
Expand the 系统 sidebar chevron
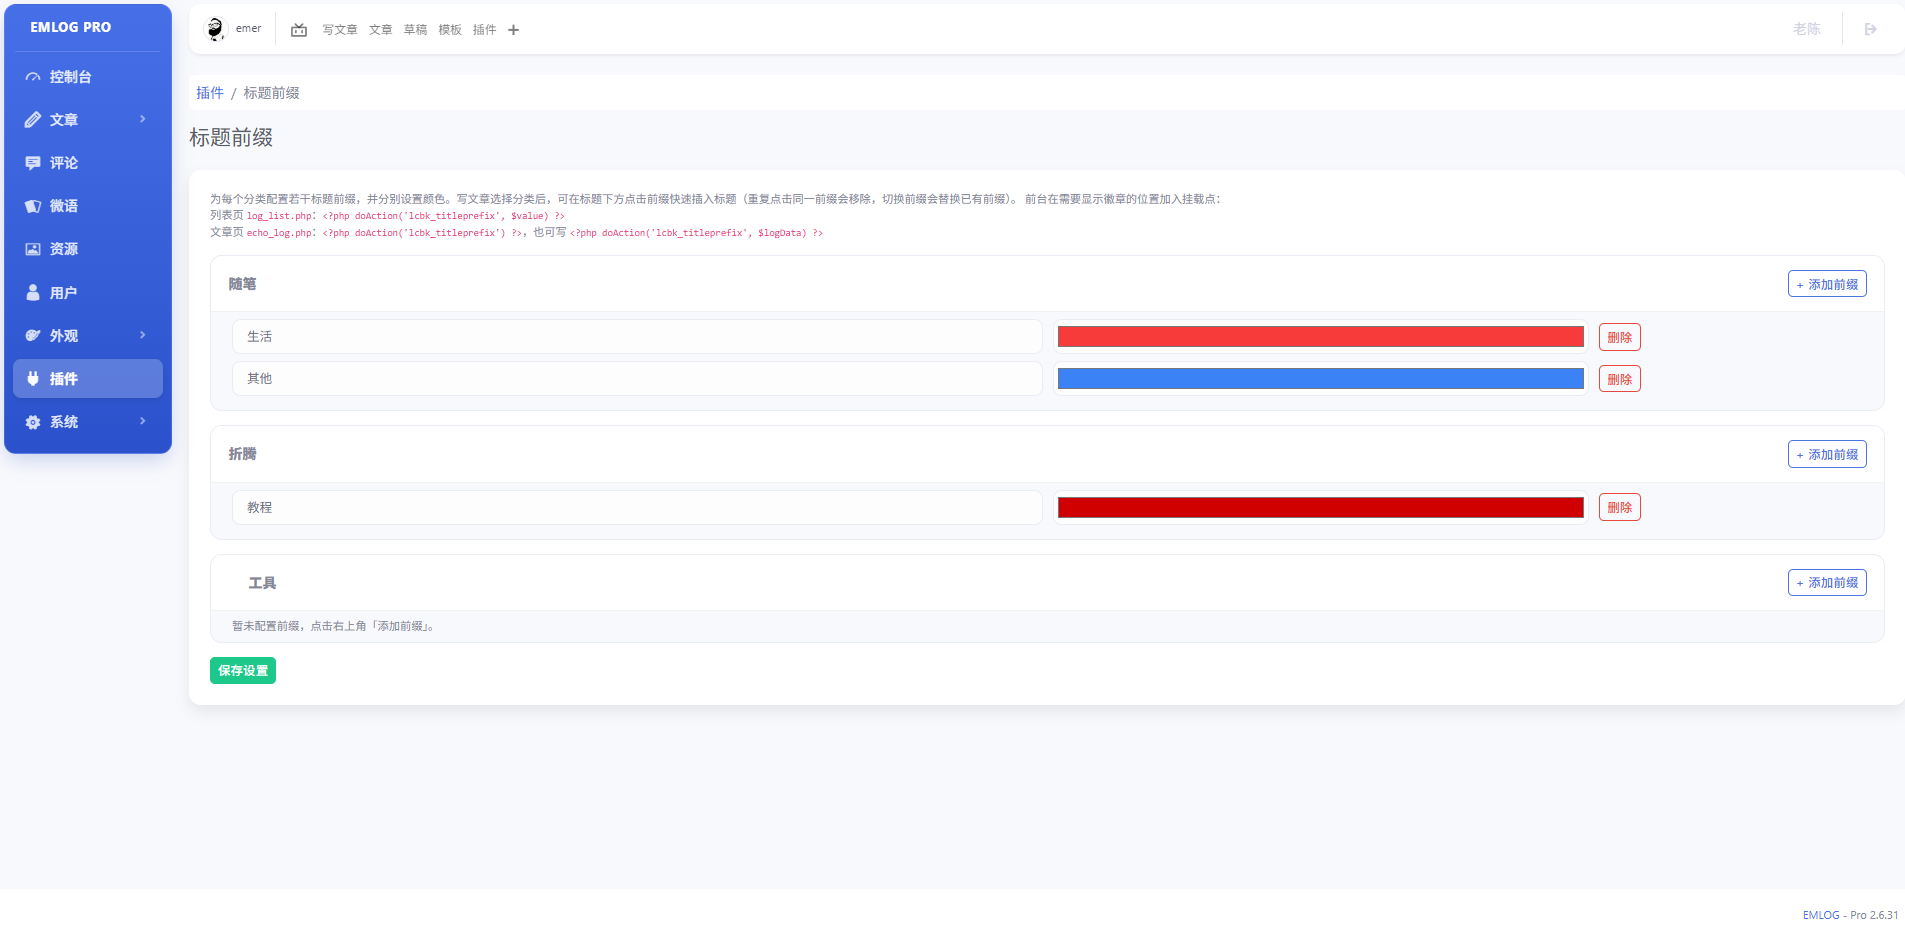click(143, 421)
